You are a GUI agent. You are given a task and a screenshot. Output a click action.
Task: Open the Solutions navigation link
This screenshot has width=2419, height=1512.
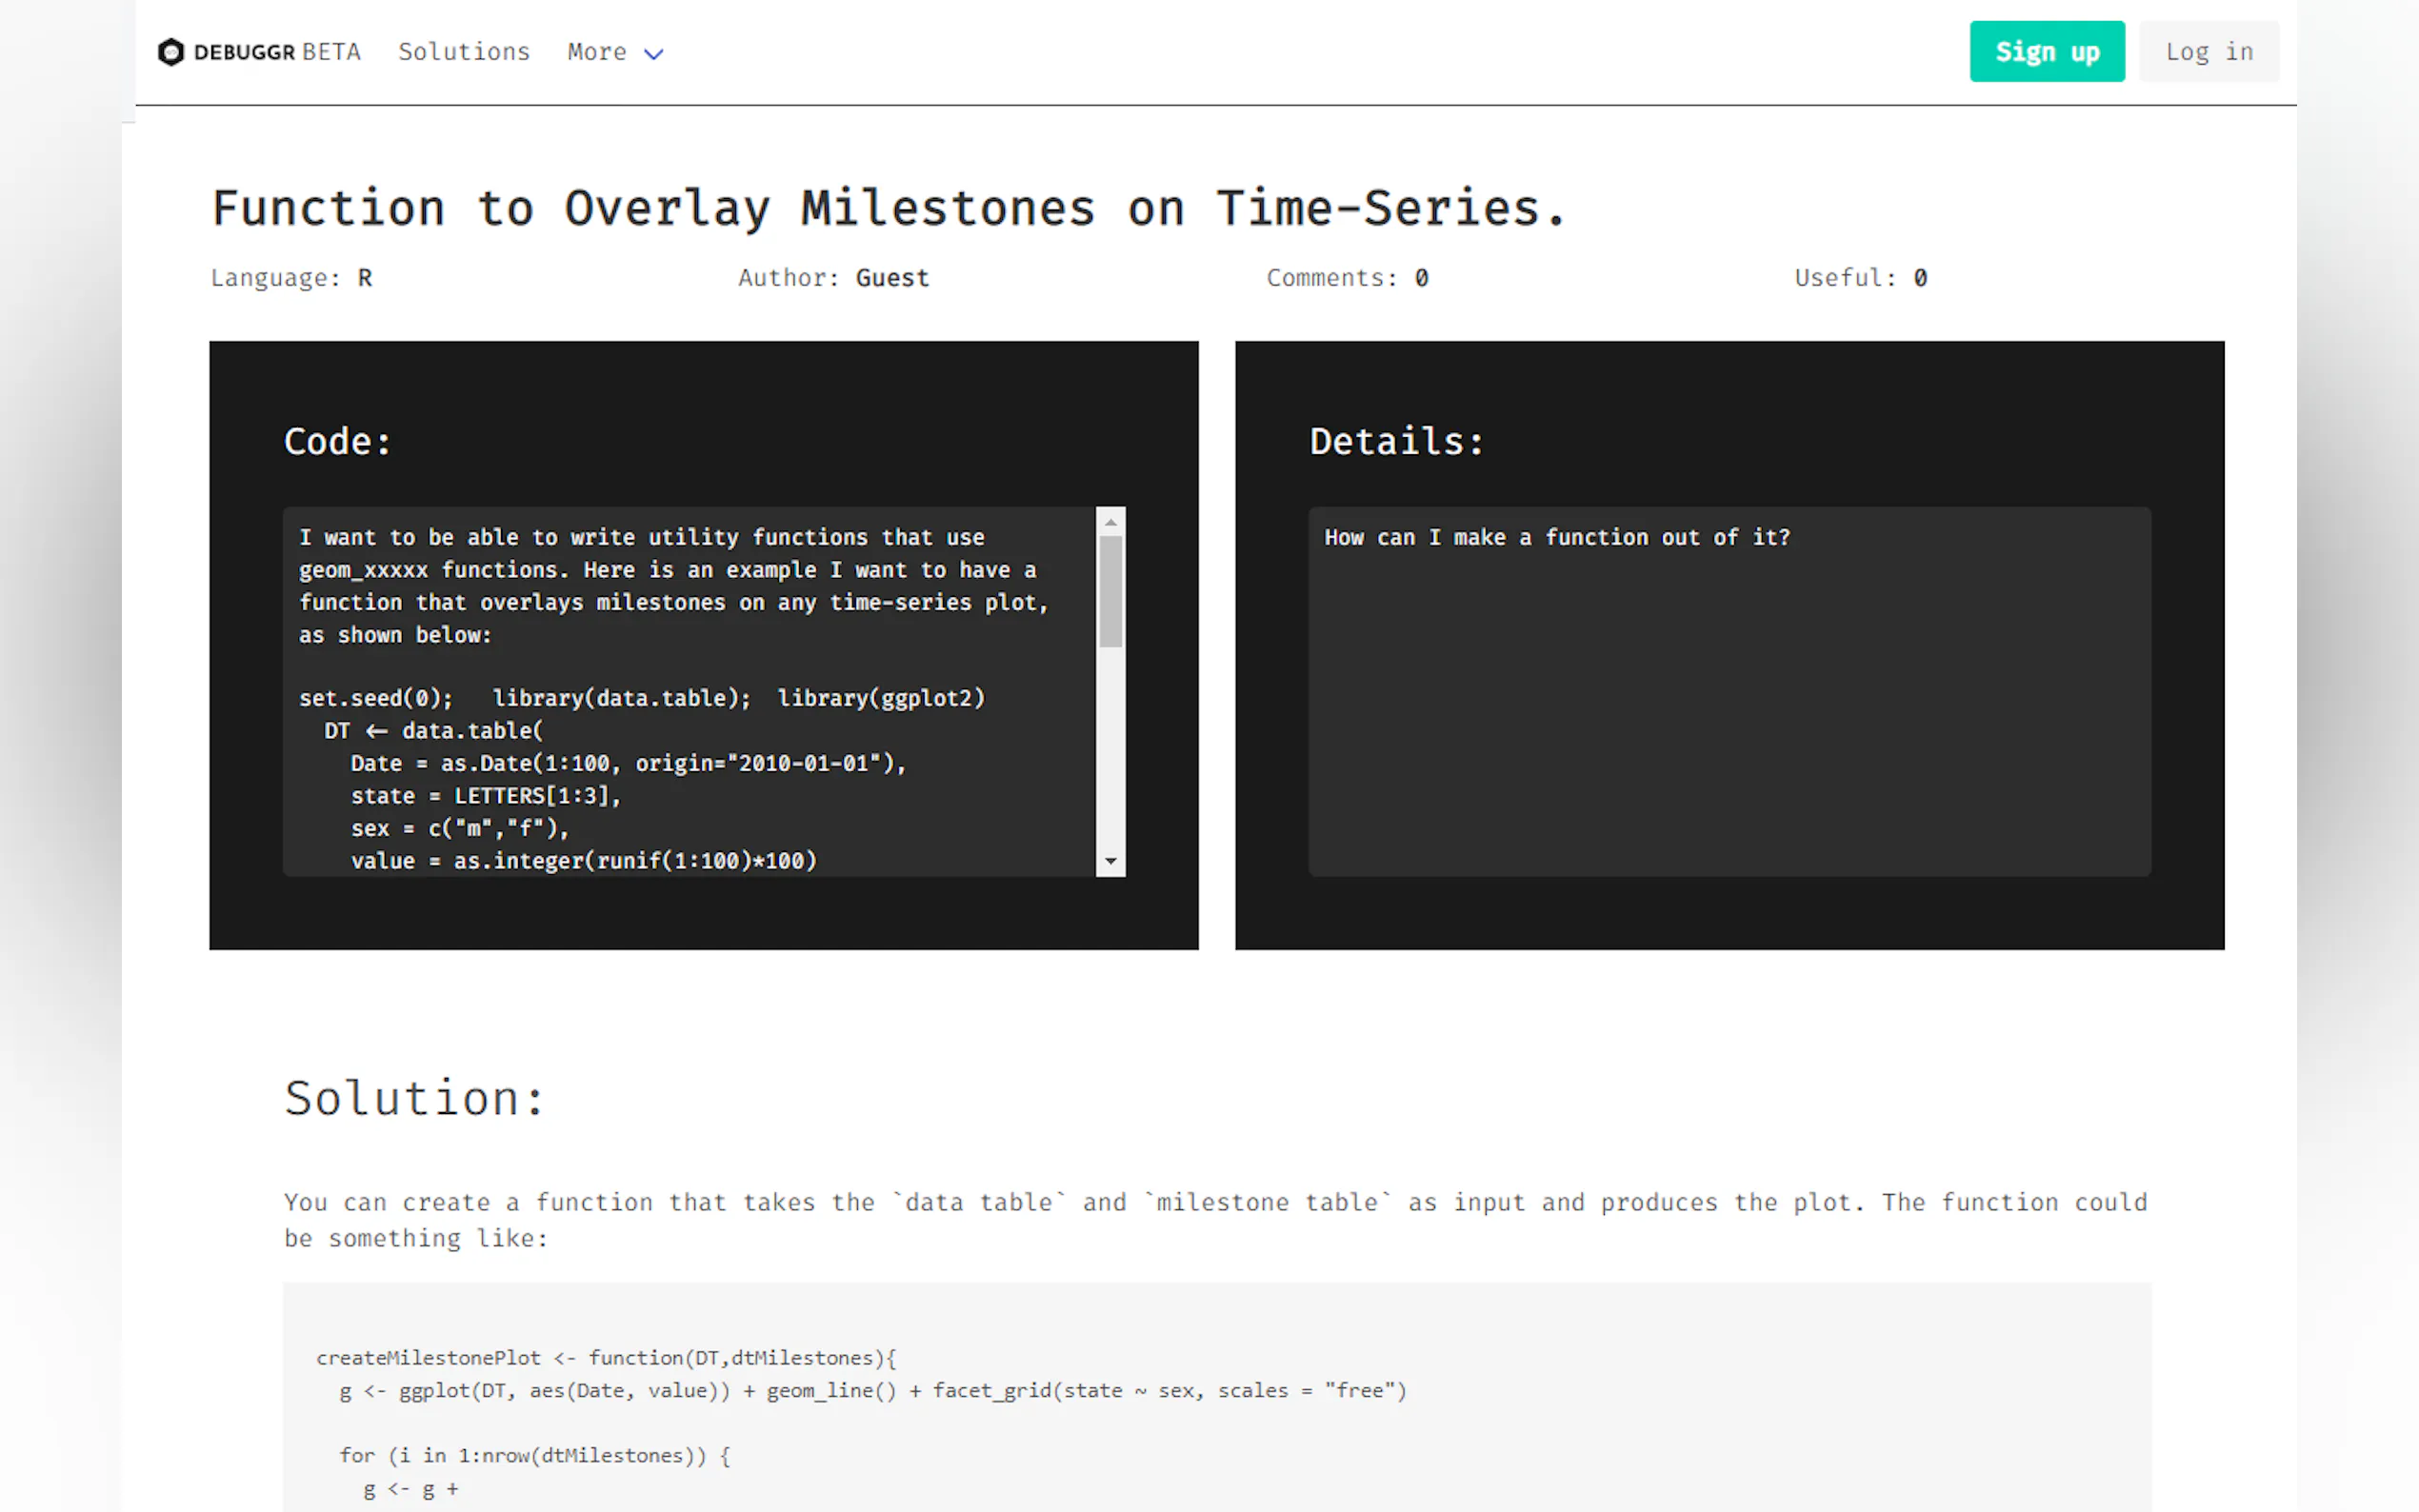pos(464,52)
